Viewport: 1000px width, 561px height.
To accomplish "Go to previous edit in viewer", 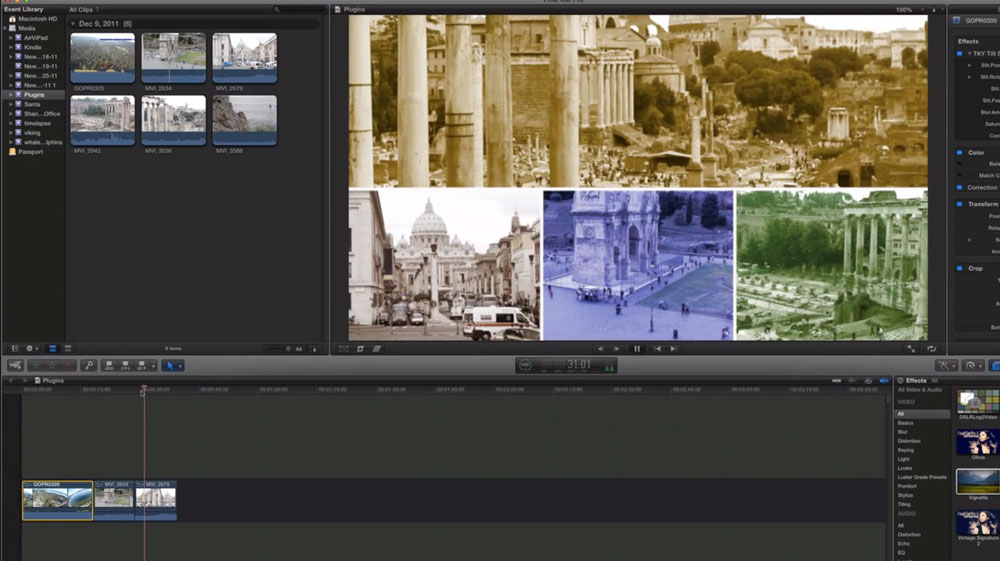I will coord(658,349).
